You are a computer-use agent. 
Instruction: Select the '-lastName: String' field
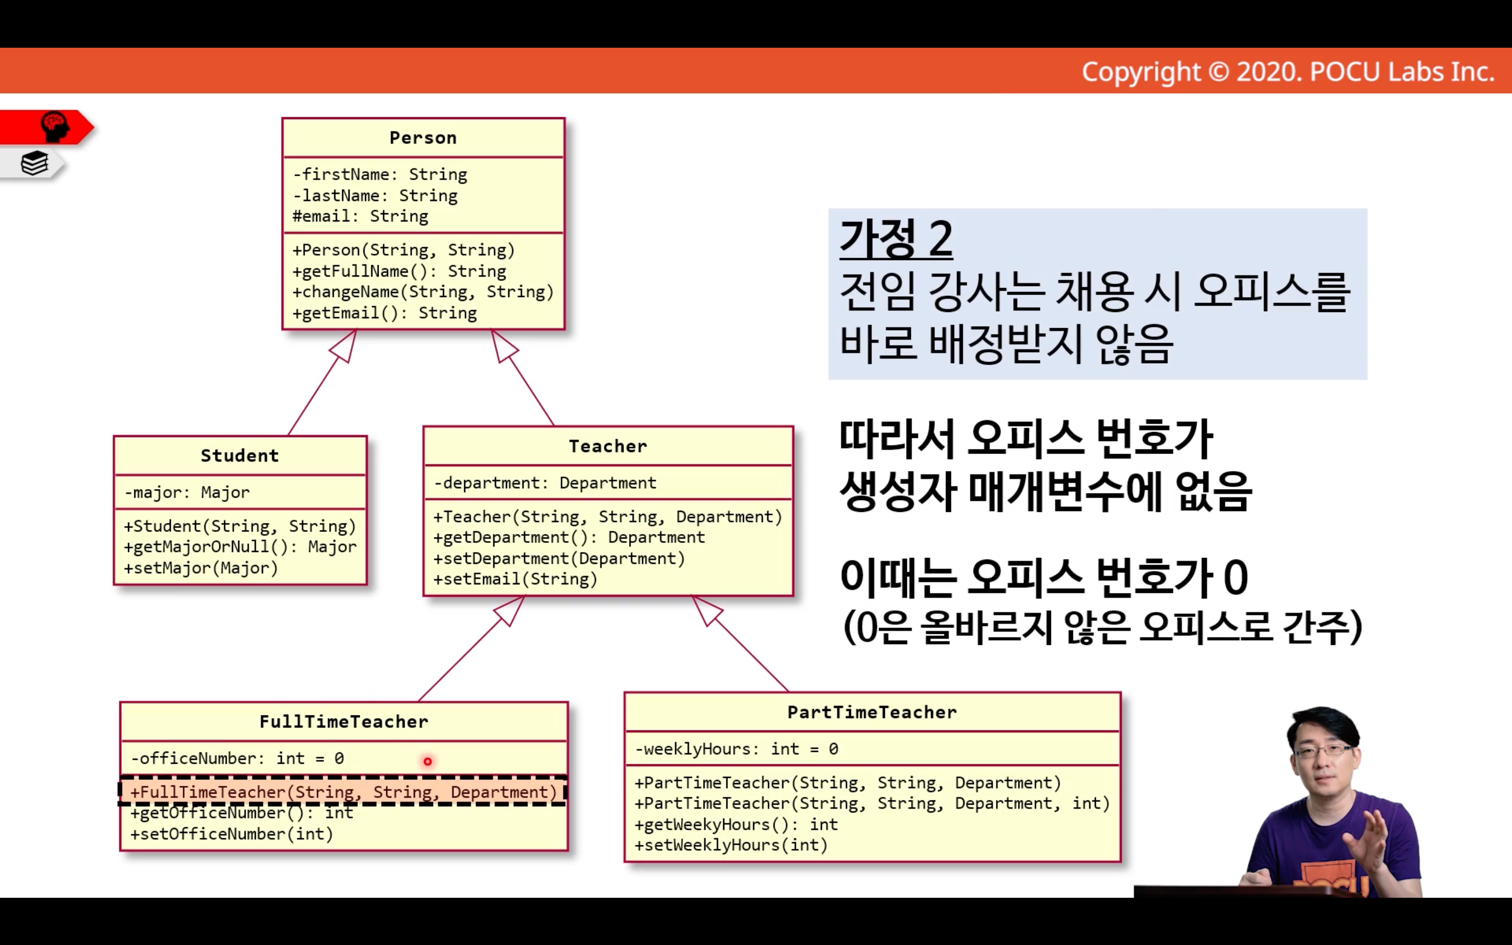point(375,196)
